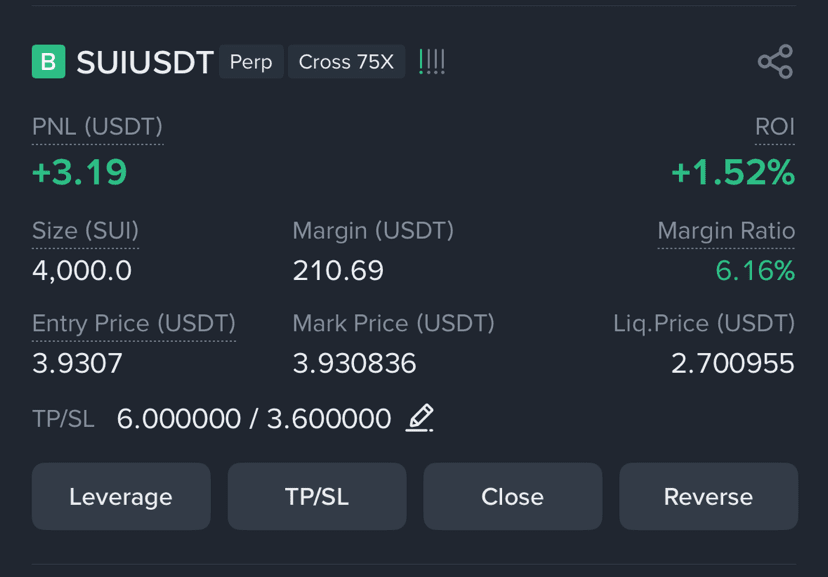Tap the Mark Price value 3.930836

coord(354,363)
